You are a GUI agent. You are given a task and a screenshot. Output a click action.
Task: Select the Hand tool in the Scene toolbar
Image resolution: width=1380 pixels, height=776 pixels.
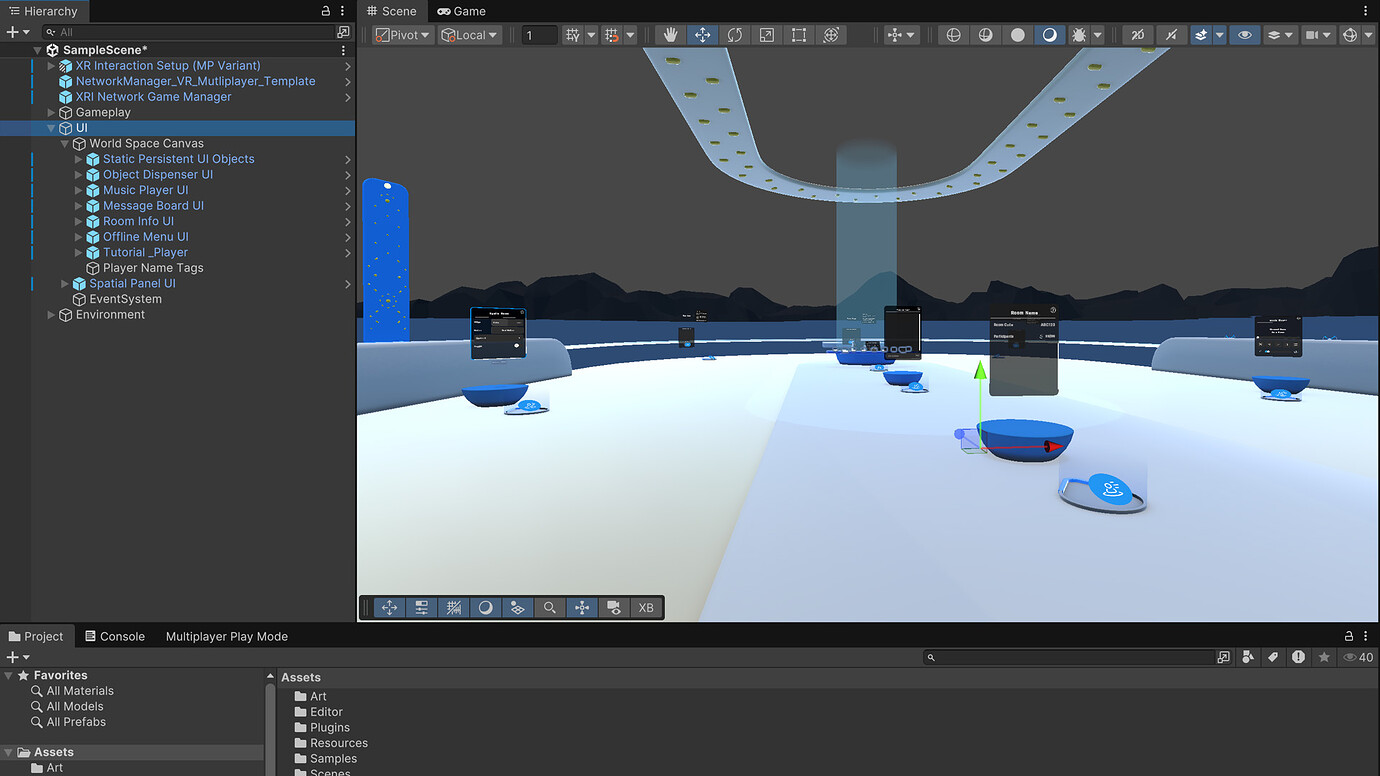pyautogui.click(x=670, y=34)
